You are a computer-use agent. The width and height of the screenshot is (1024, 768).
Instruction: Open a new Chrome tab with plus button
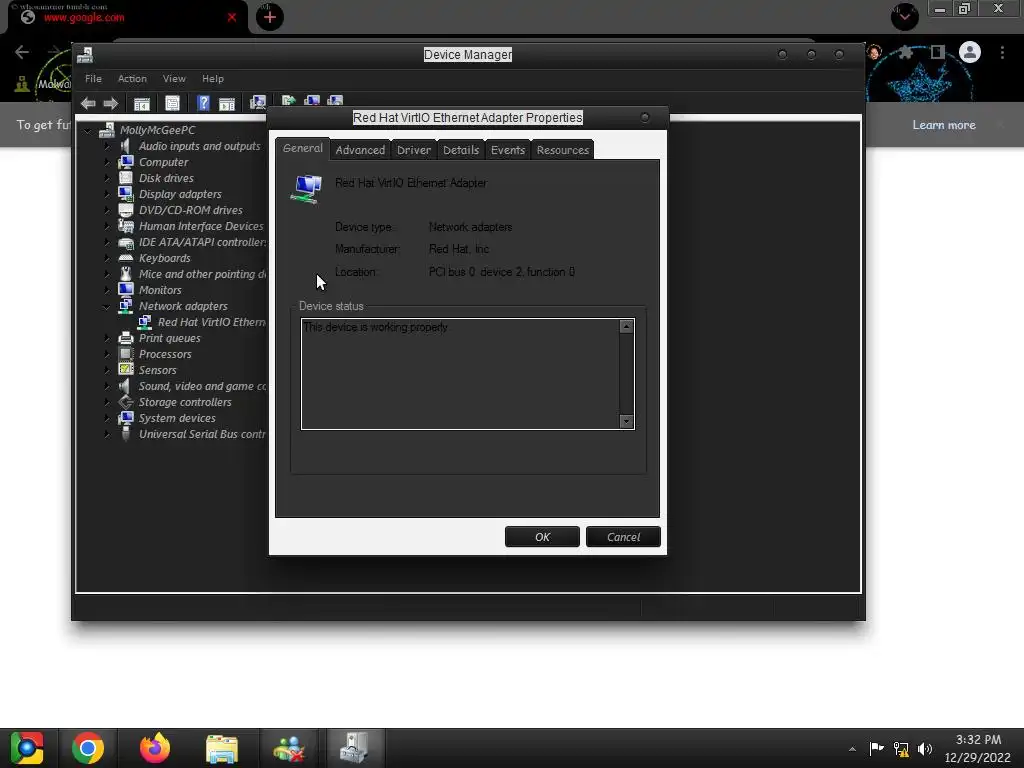click(270, 17)
